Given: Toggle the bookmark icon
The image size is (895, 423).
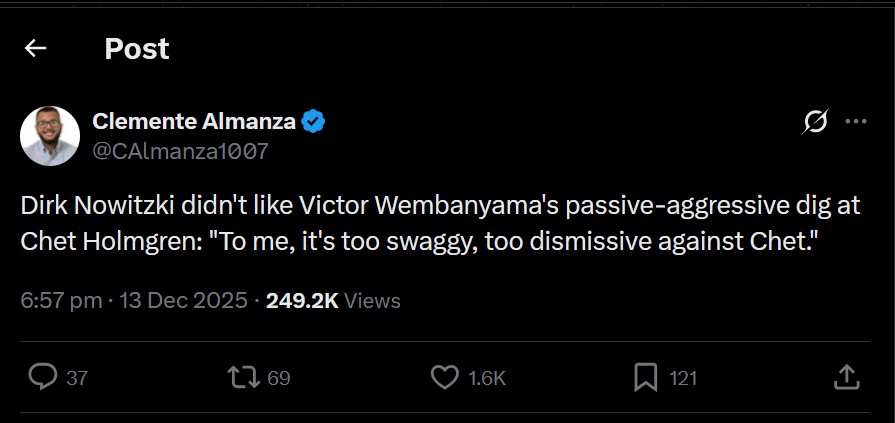Looking at the screenshot, I should (646, 377).
